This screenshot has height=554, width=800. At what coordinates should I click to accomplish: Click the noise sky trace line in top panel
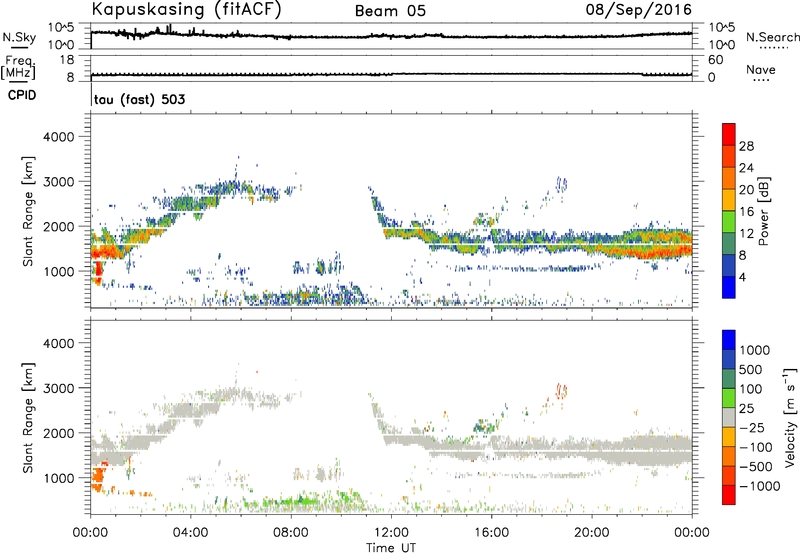391,36
